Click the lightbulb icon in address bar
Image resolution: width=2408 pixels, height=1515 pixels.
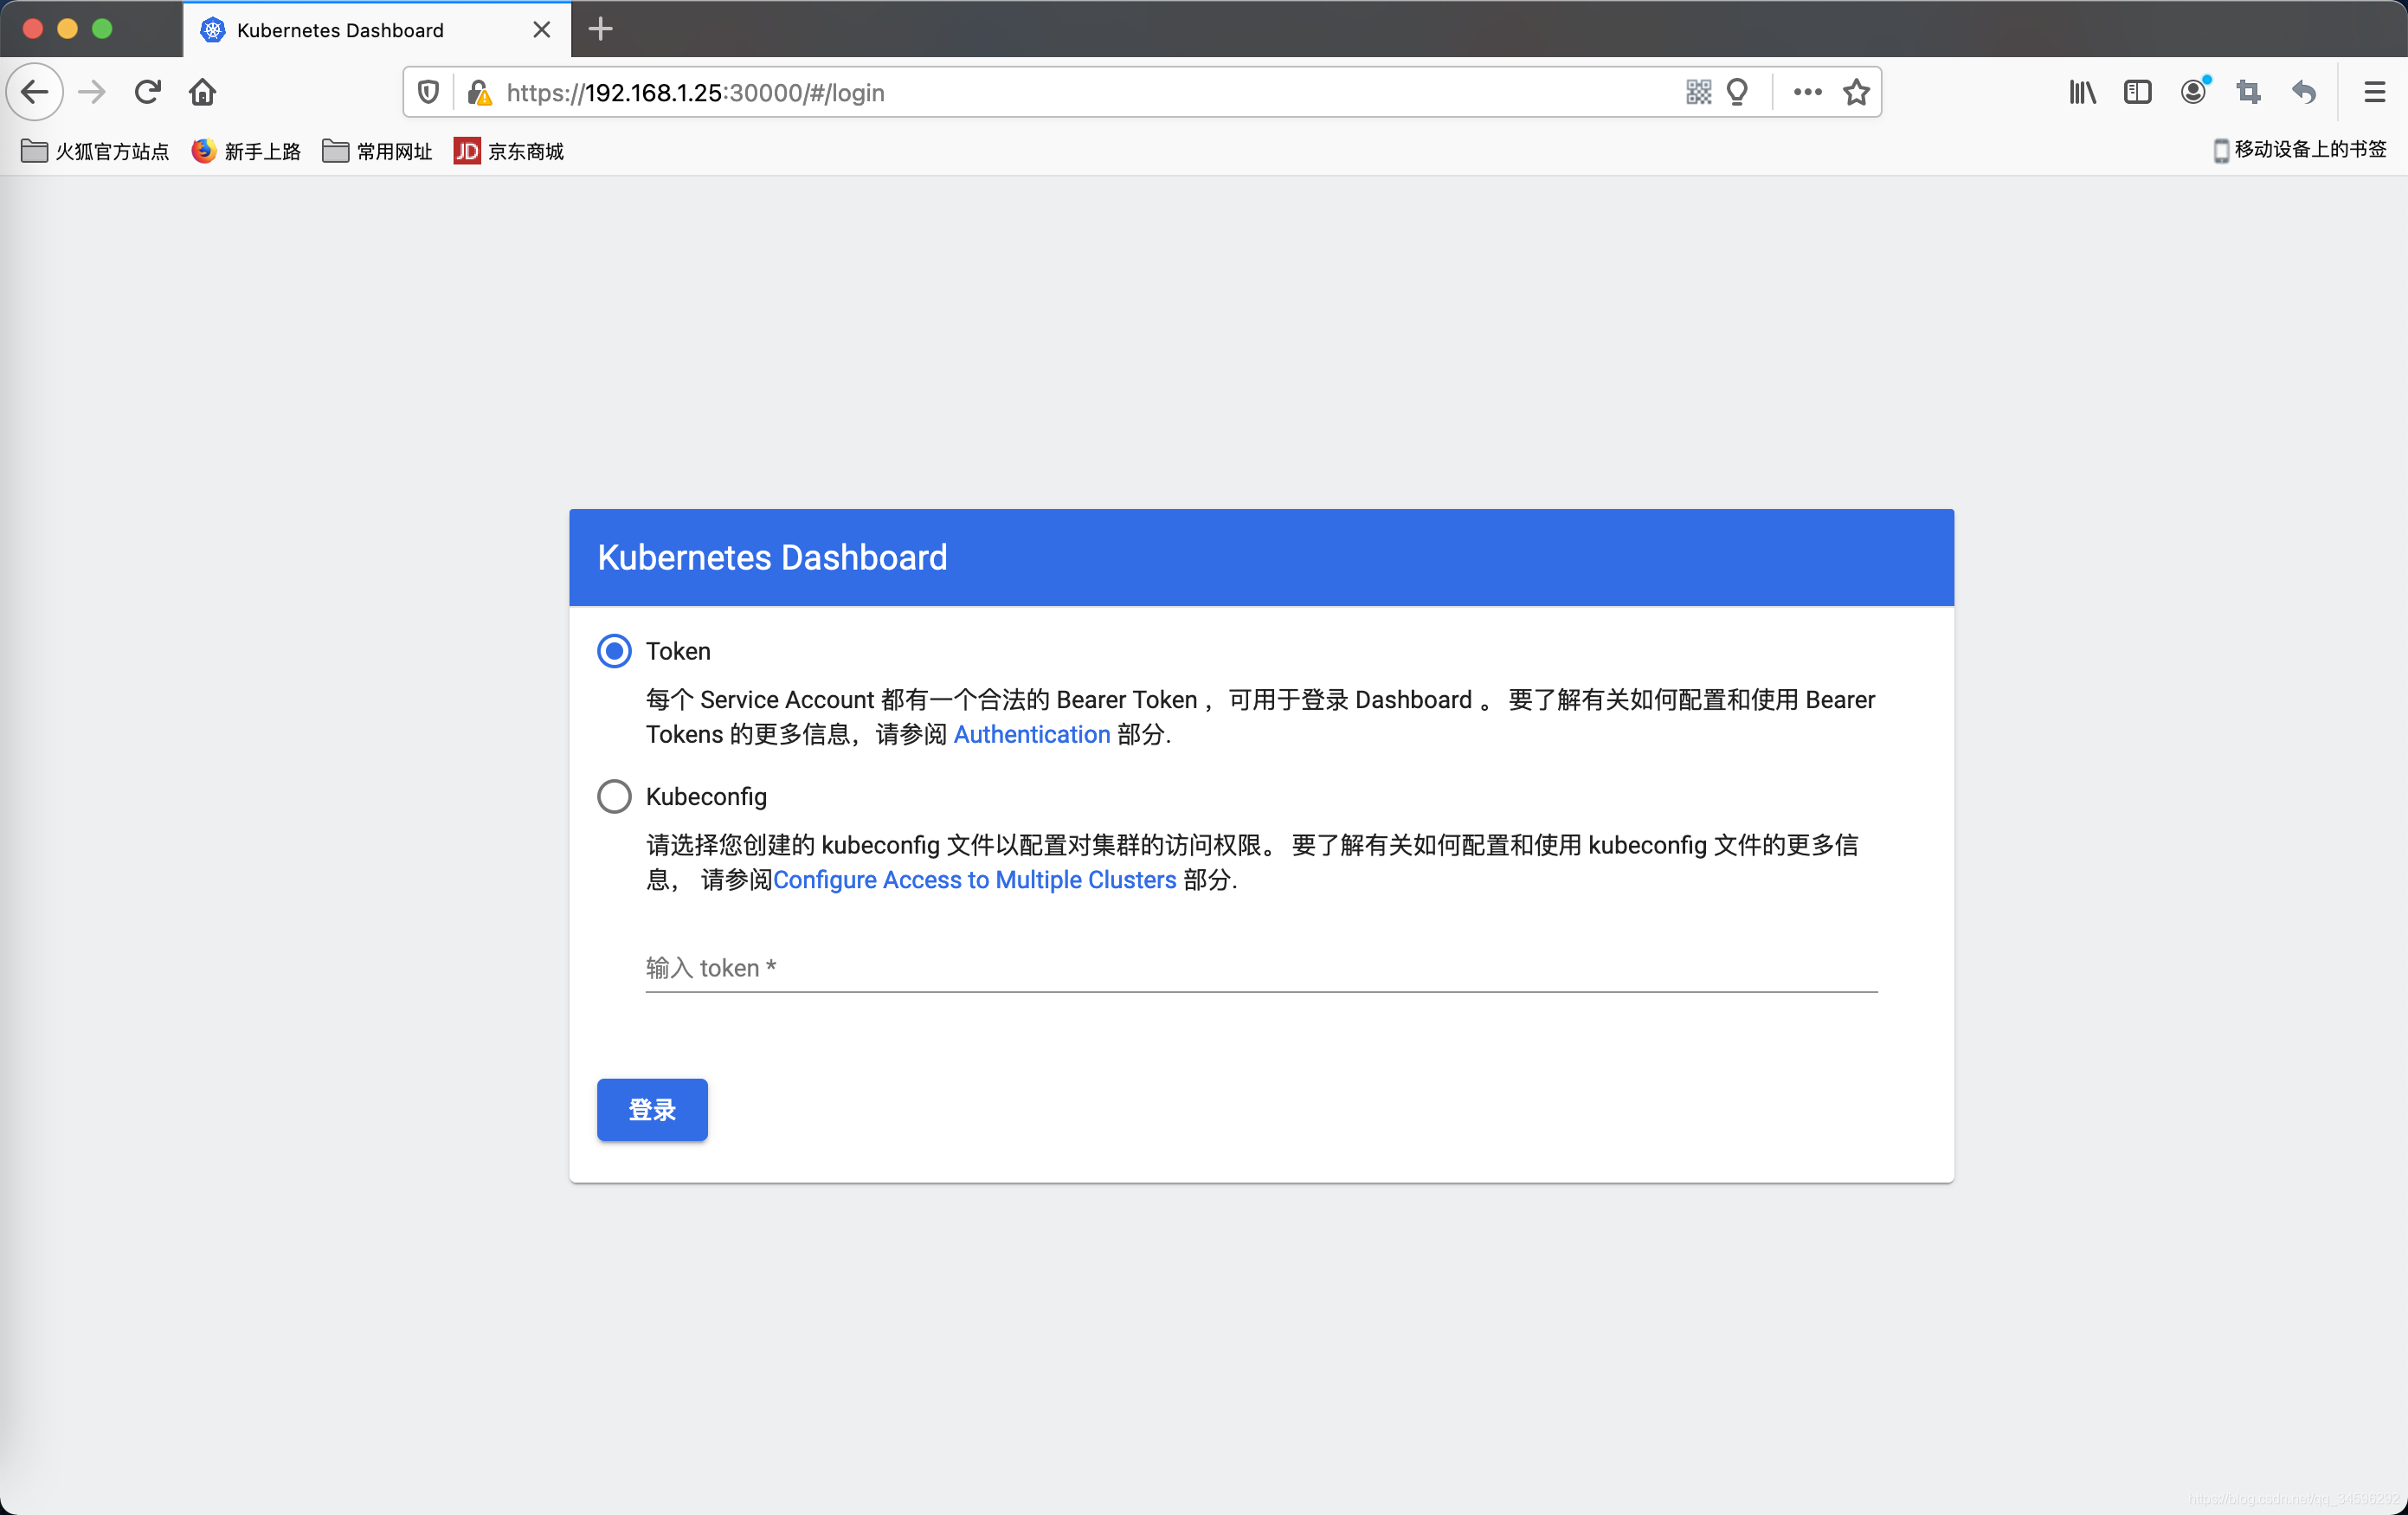(1738, 92)
